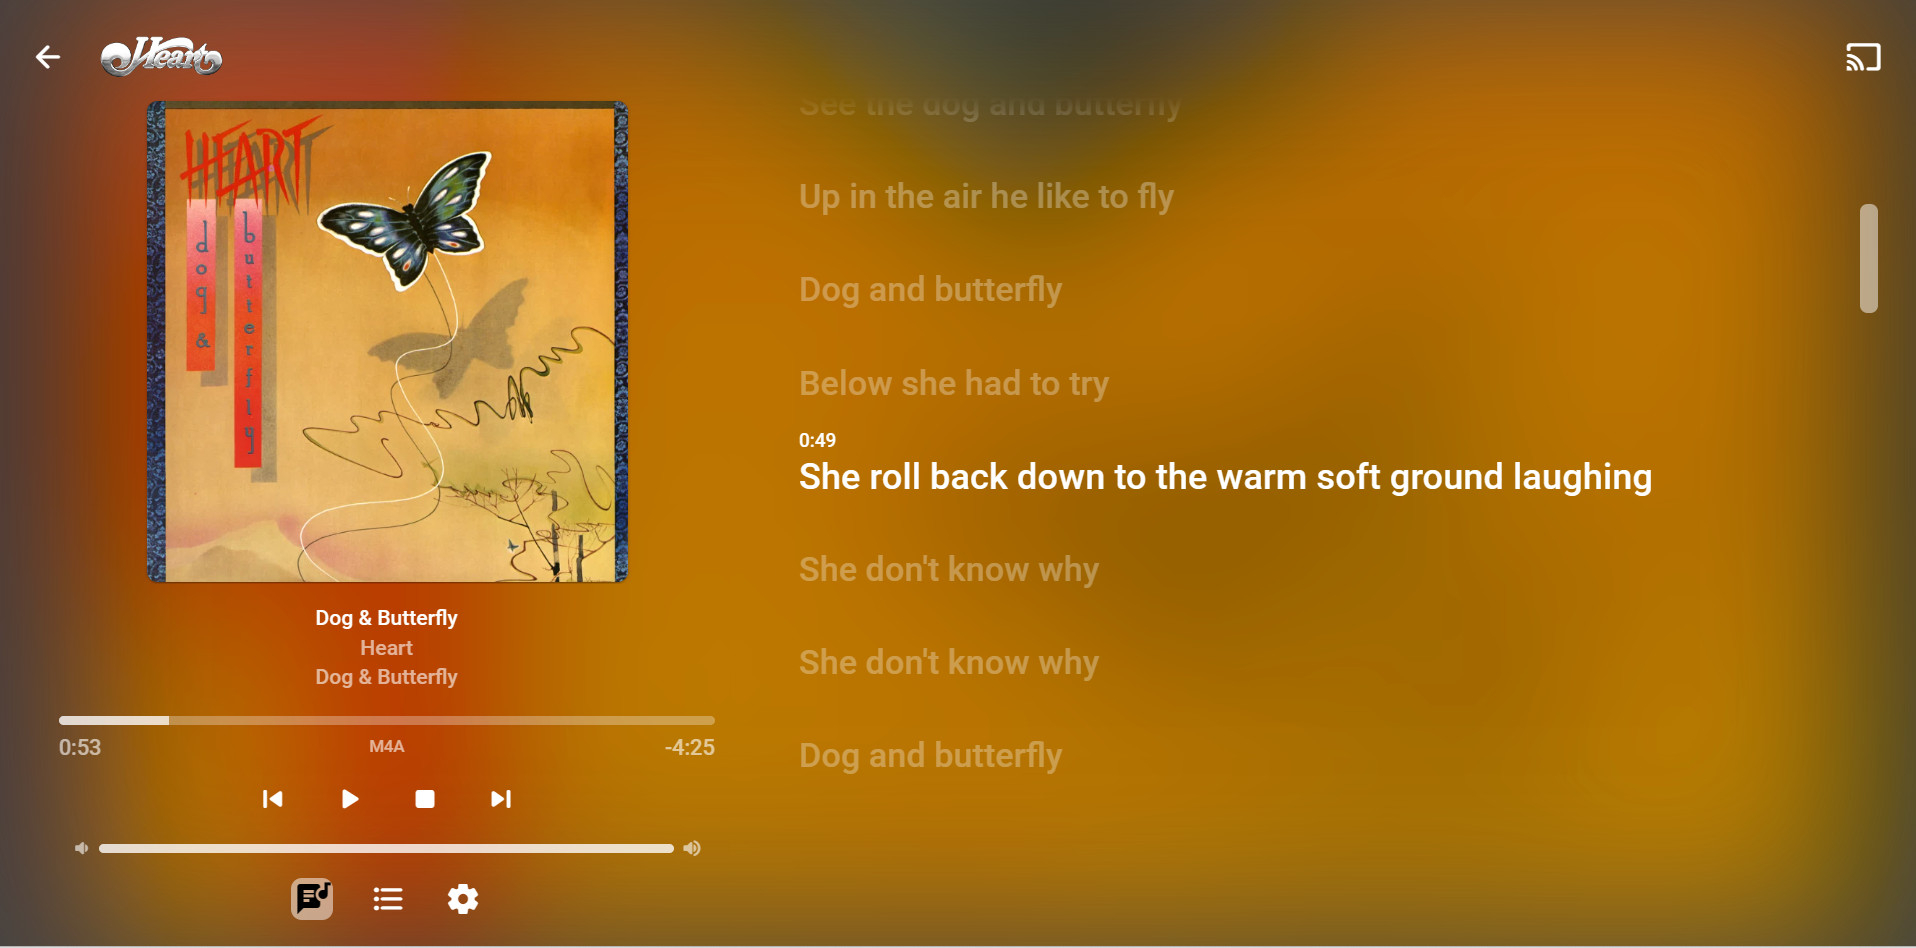Toggle the lyrics view icon
The image size is (1916, 948).
click(312, 899)
